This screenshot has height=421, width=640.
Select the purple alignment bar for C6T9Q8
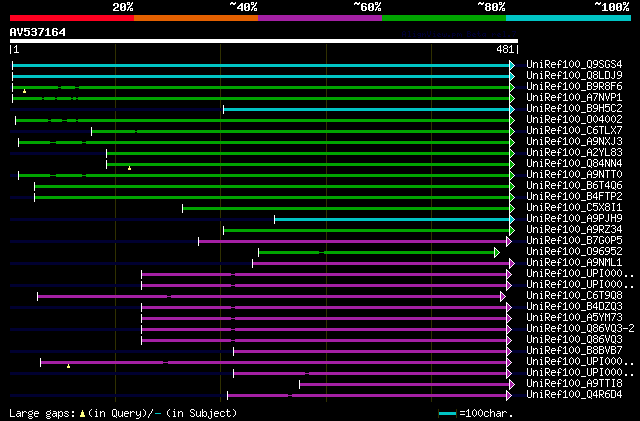[x=269, y=297]
